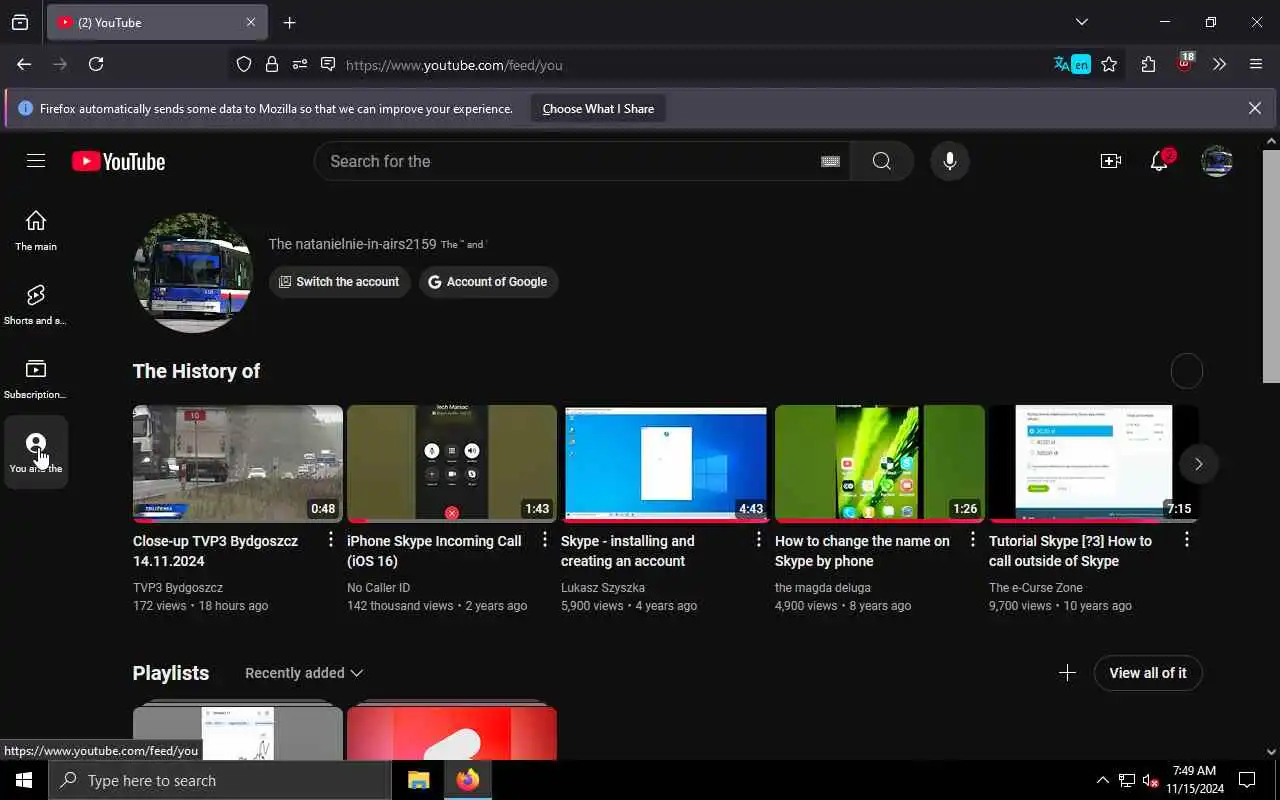
Task: Play Skype installing and creating account thumbnail
Action: click(x=666, y=464)
